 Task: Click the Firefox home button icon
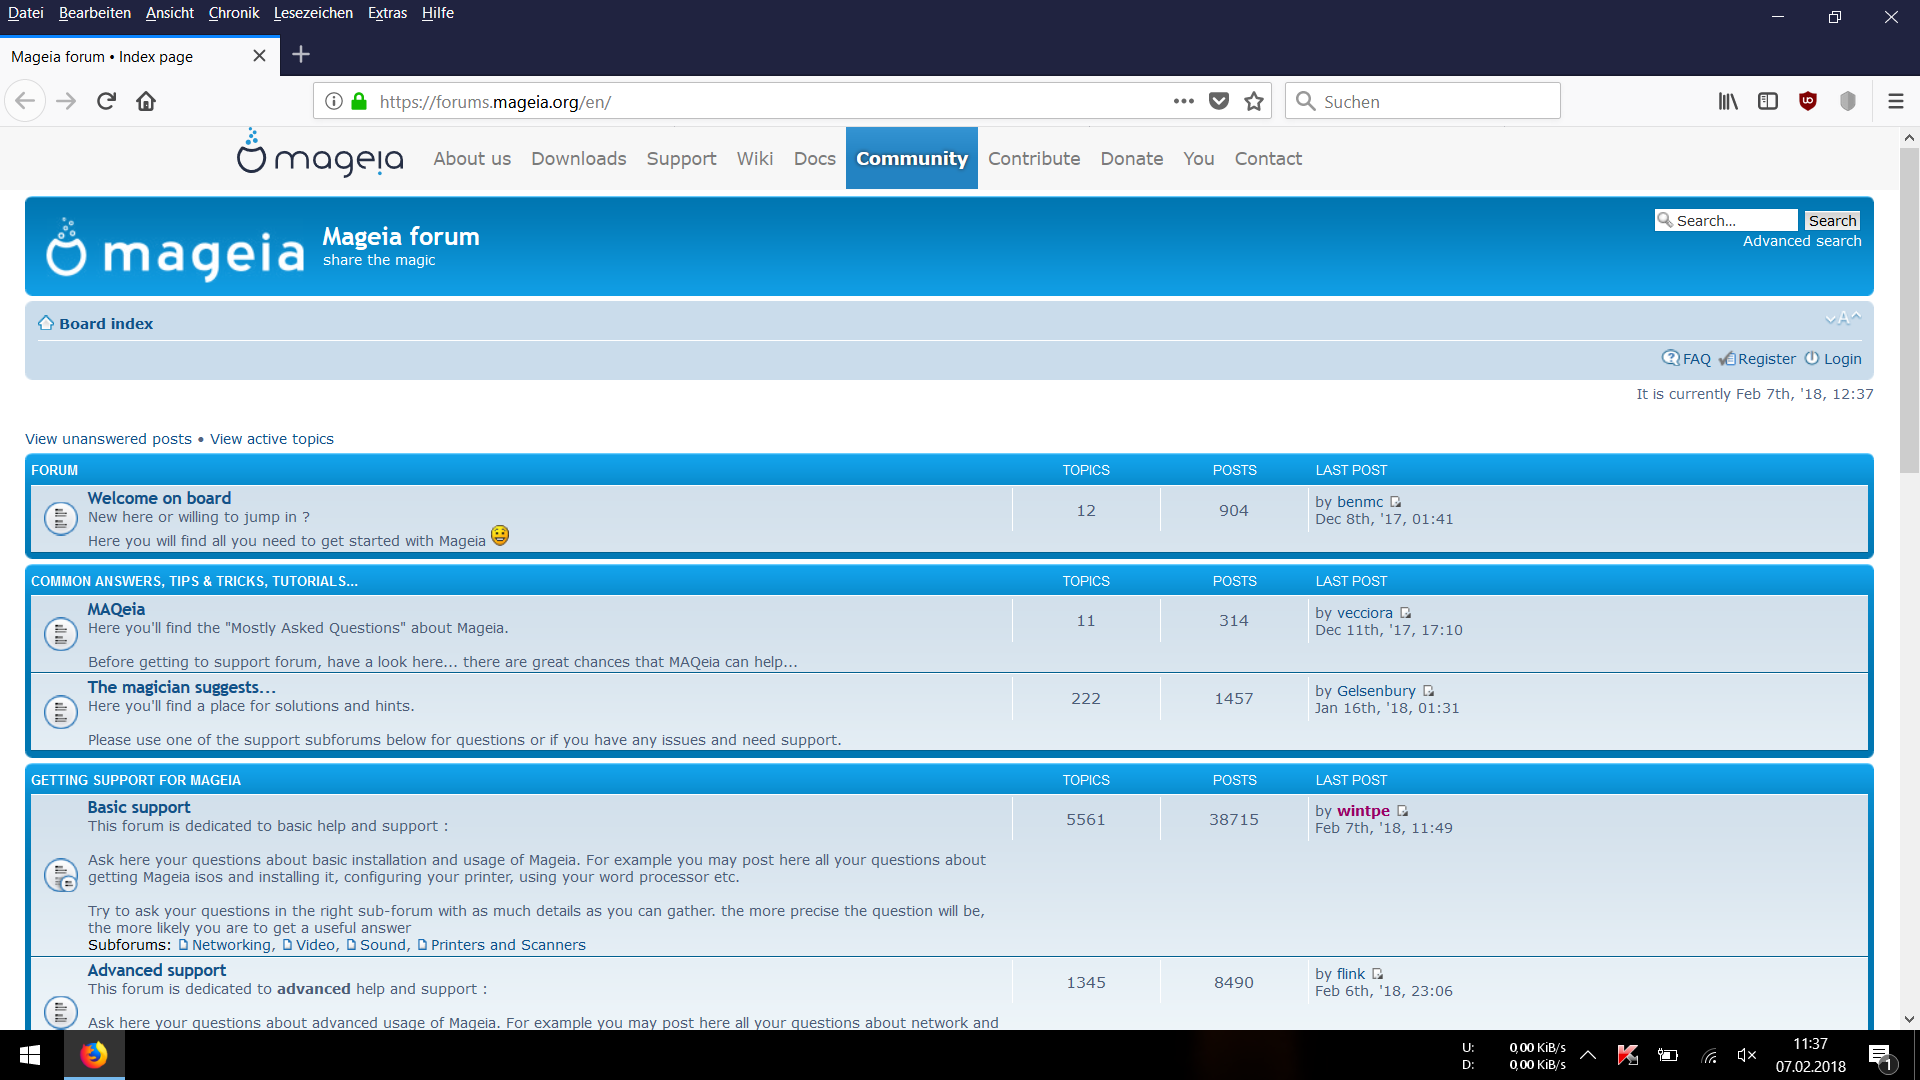[146, 101]
